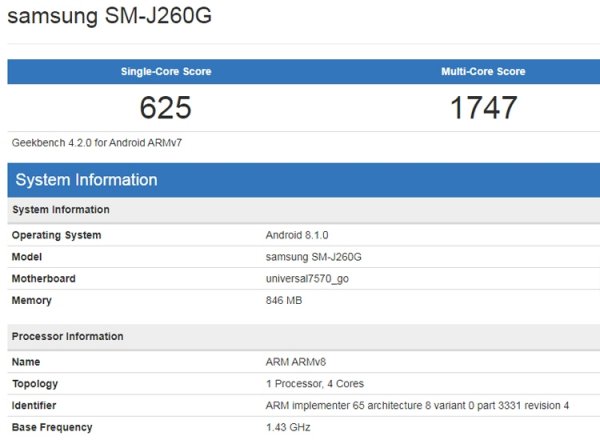Click the Motherboard row label

click(x=43, y=279)
